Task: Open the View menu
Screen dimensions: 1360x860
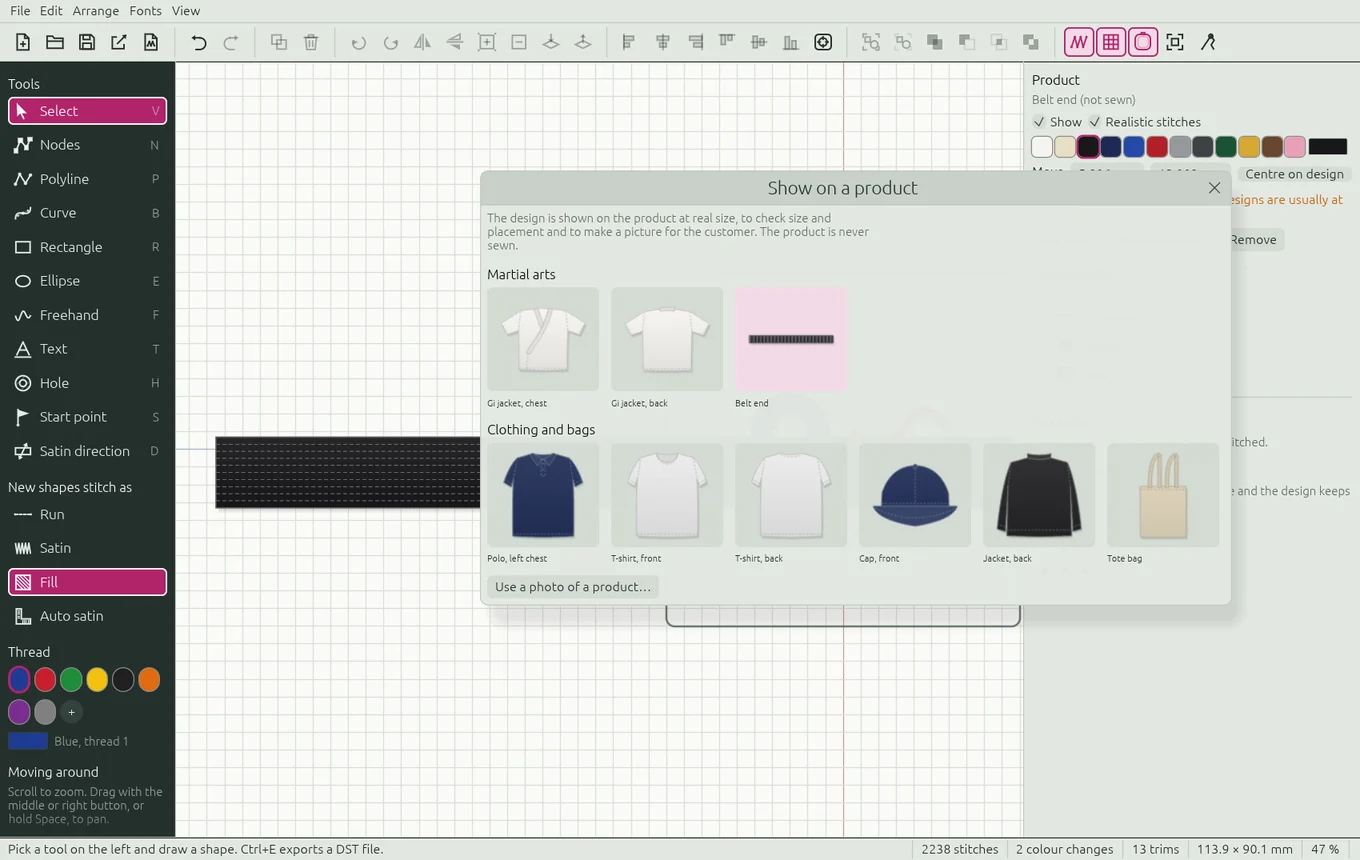Action: 186,11
